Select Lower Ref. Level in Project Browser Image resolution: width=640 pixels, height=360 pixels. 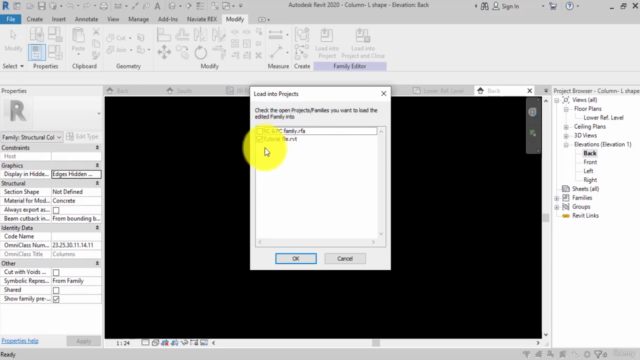point(603,118)
